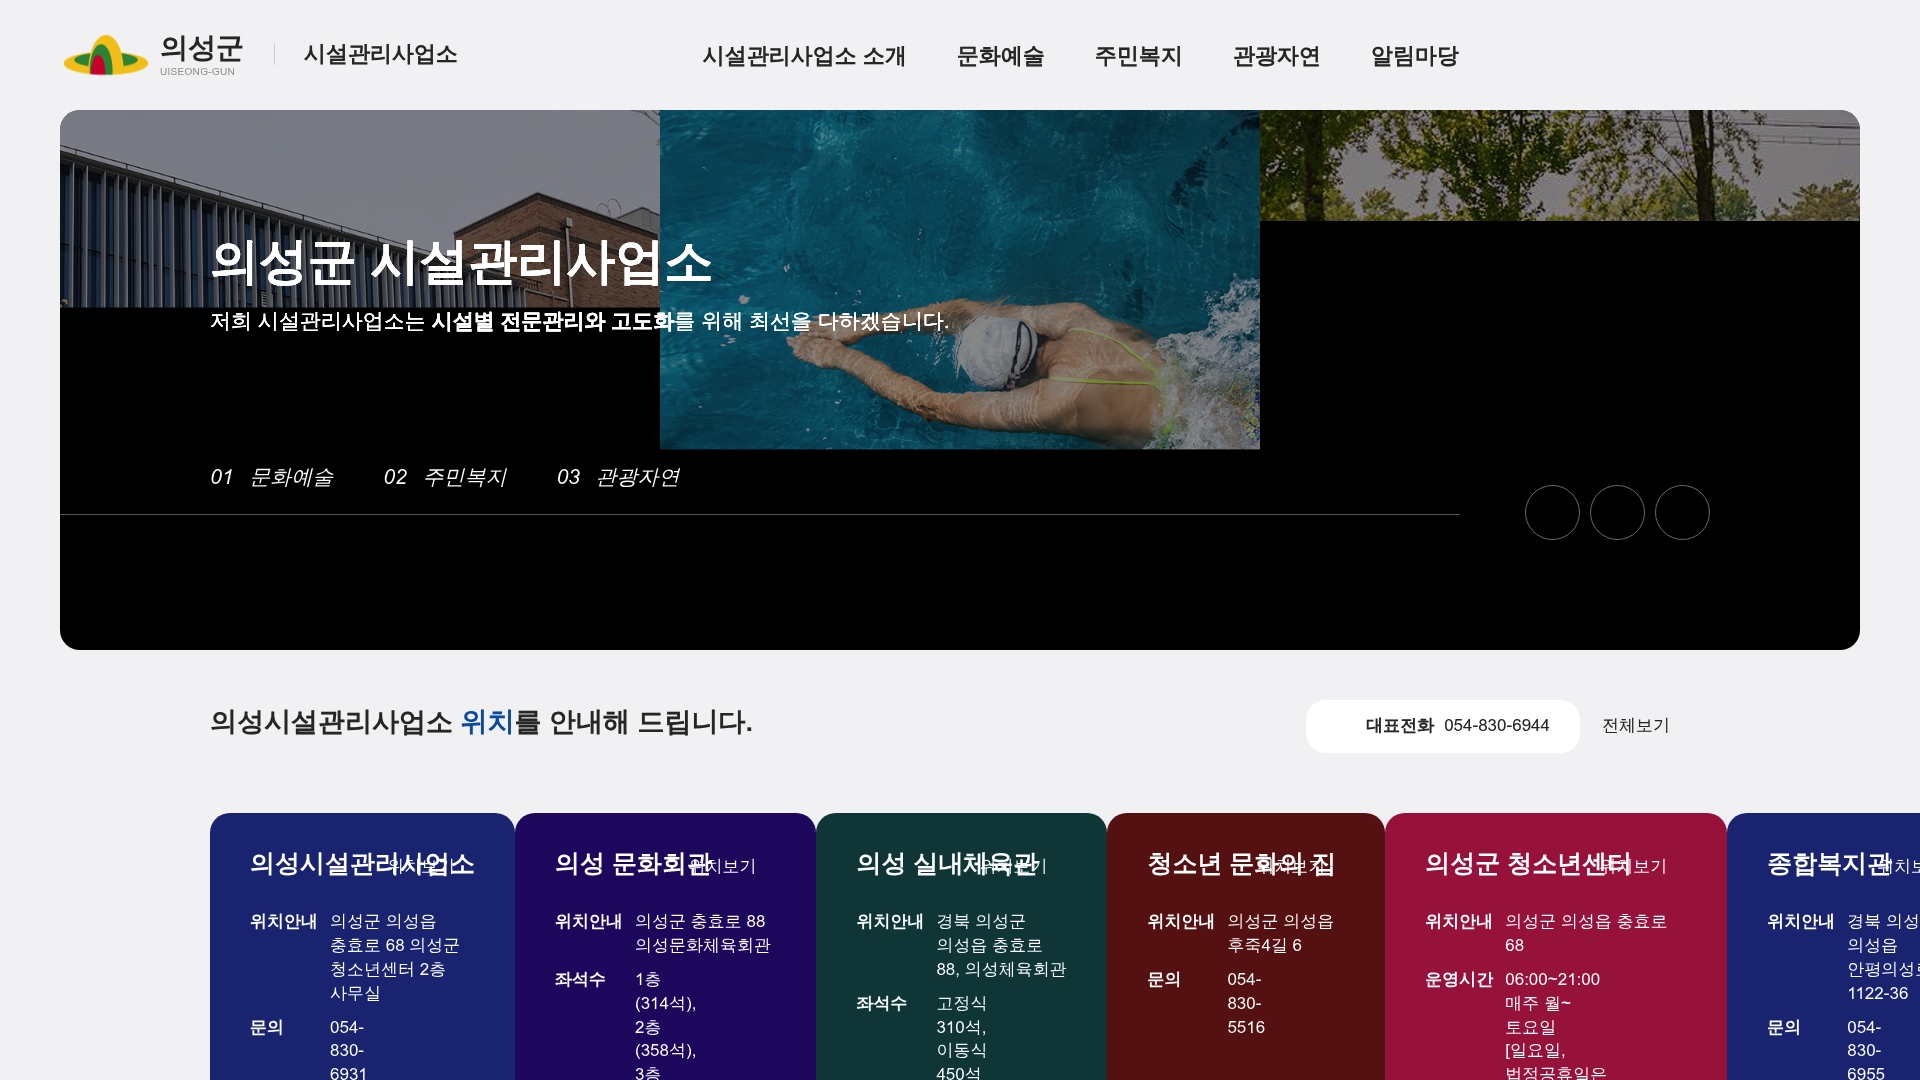Open the 주민복지 menu
Screen dimensions: 1920x1080
[1138, 56]
